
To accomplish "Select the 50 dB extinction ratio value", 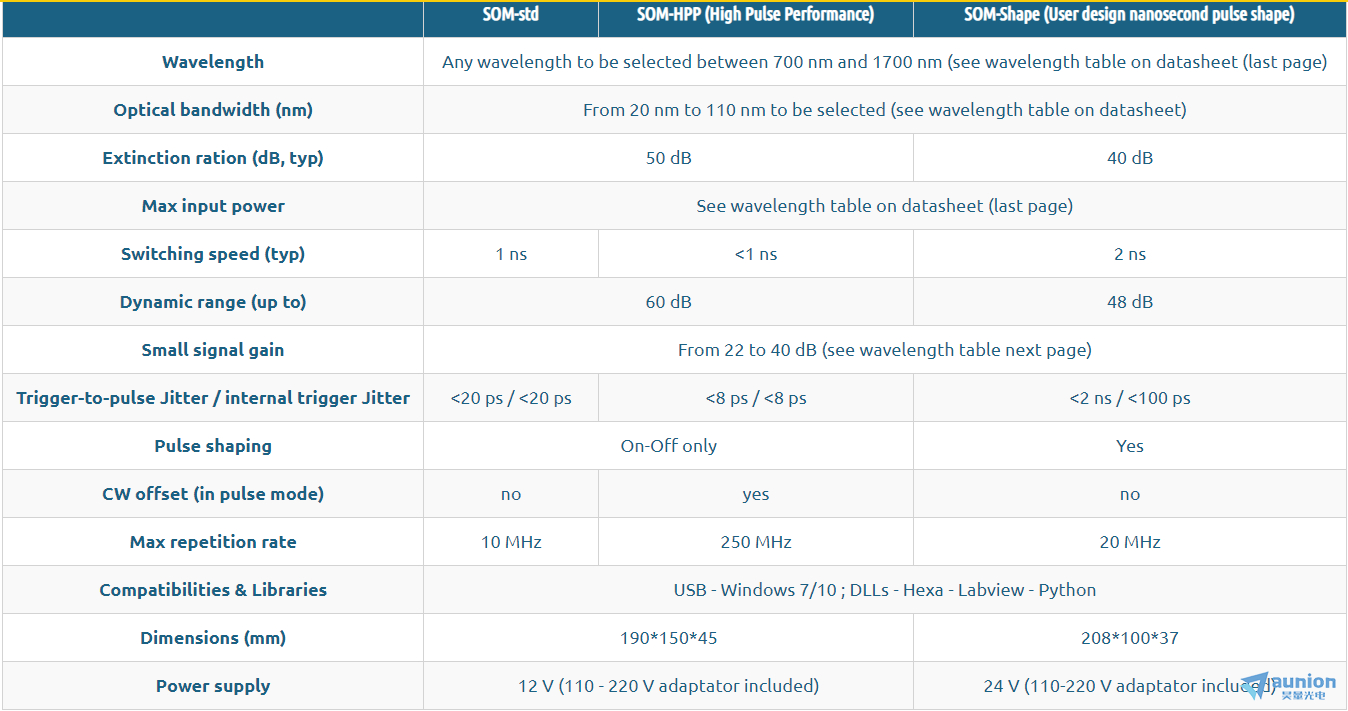I will pyautogui.click(x=669, y=158).
